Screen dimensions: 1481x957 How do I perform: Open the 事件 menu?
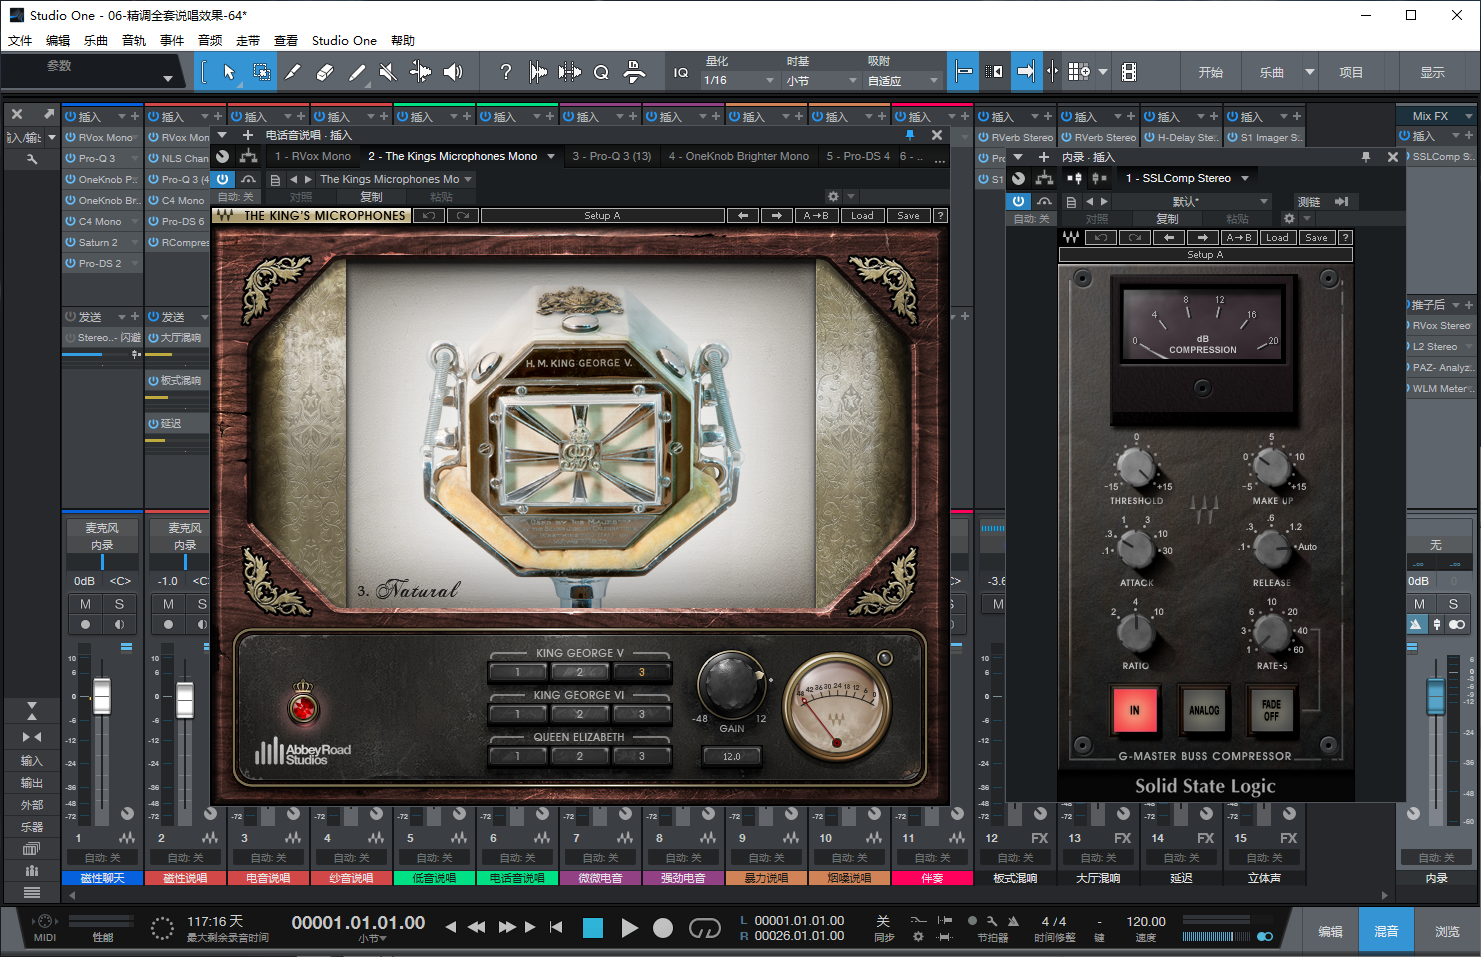click(172, 40)
